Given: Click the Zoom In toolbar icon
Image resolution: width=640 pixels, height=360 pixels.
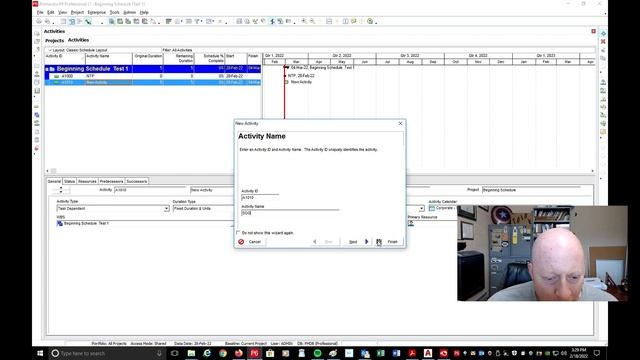Looking at the screenshot, I should click(x=304, y=21).
